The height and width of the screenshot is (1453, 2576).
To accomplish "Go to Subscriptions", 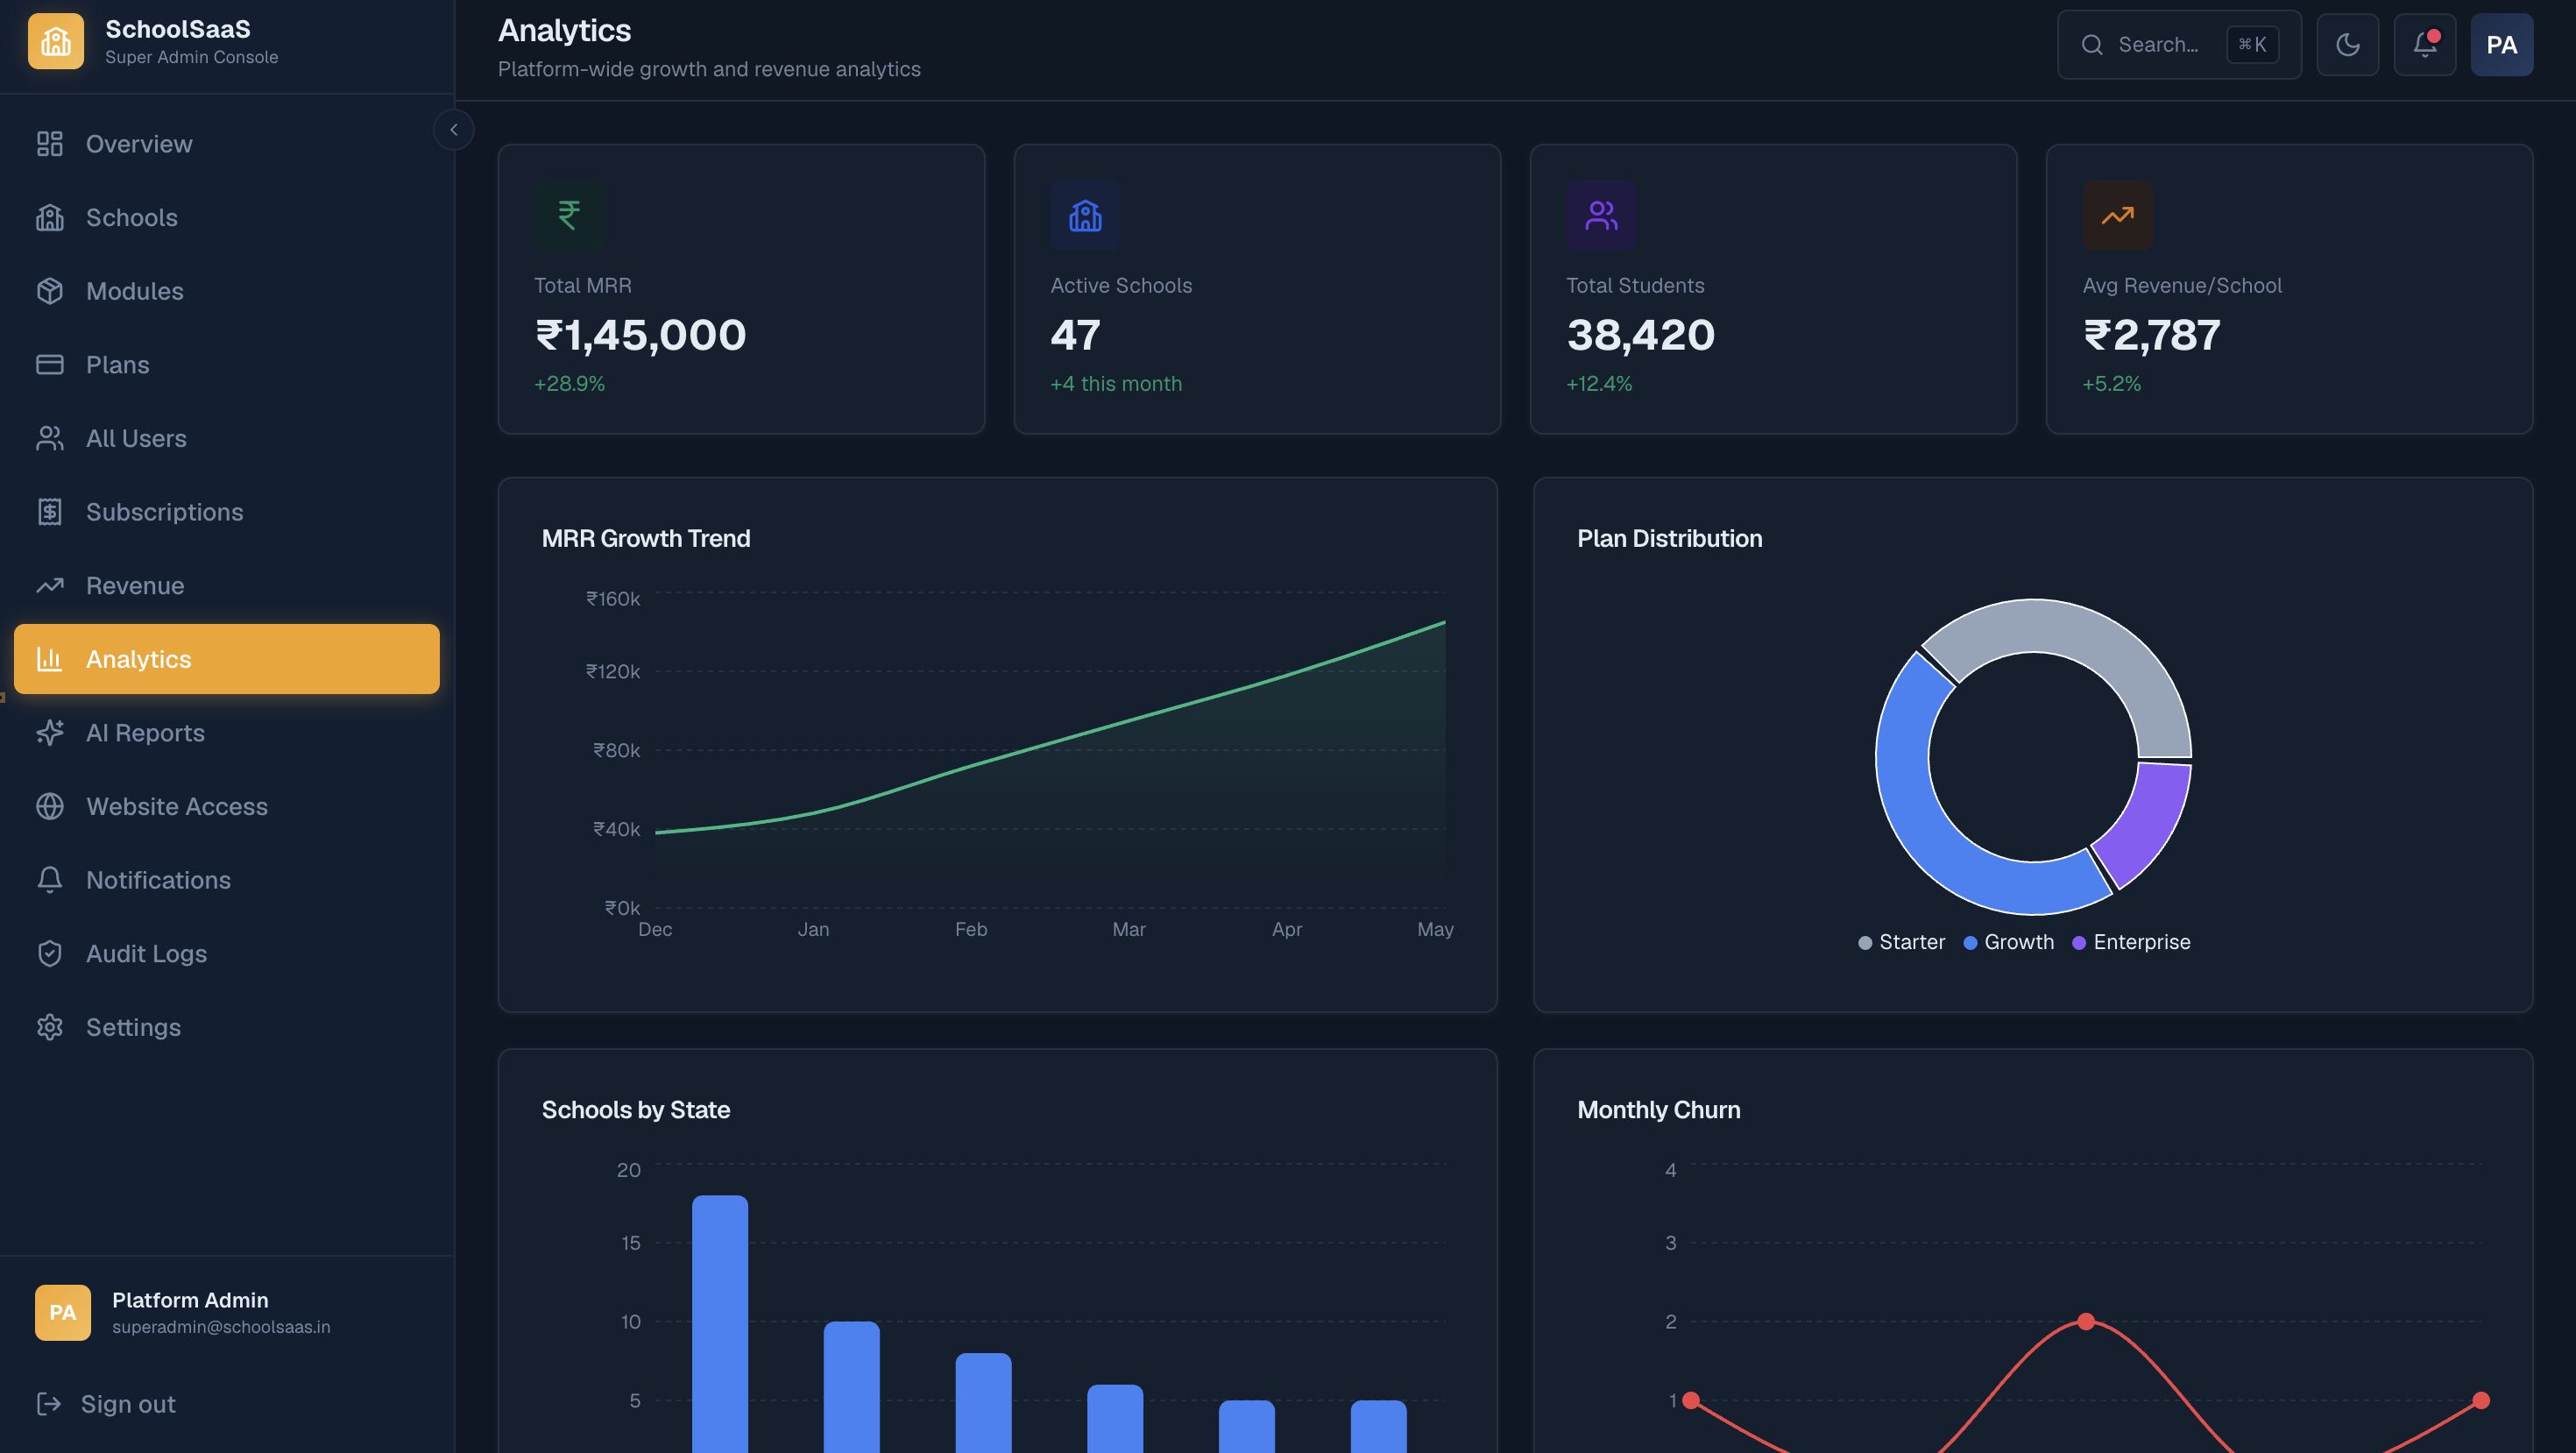I will coord(227,512).
